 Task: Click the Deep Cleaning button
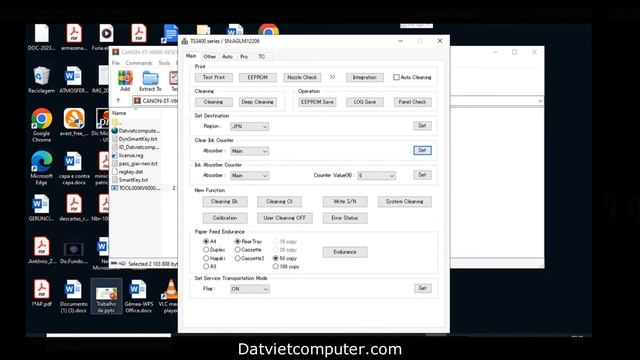pos(257,102)
